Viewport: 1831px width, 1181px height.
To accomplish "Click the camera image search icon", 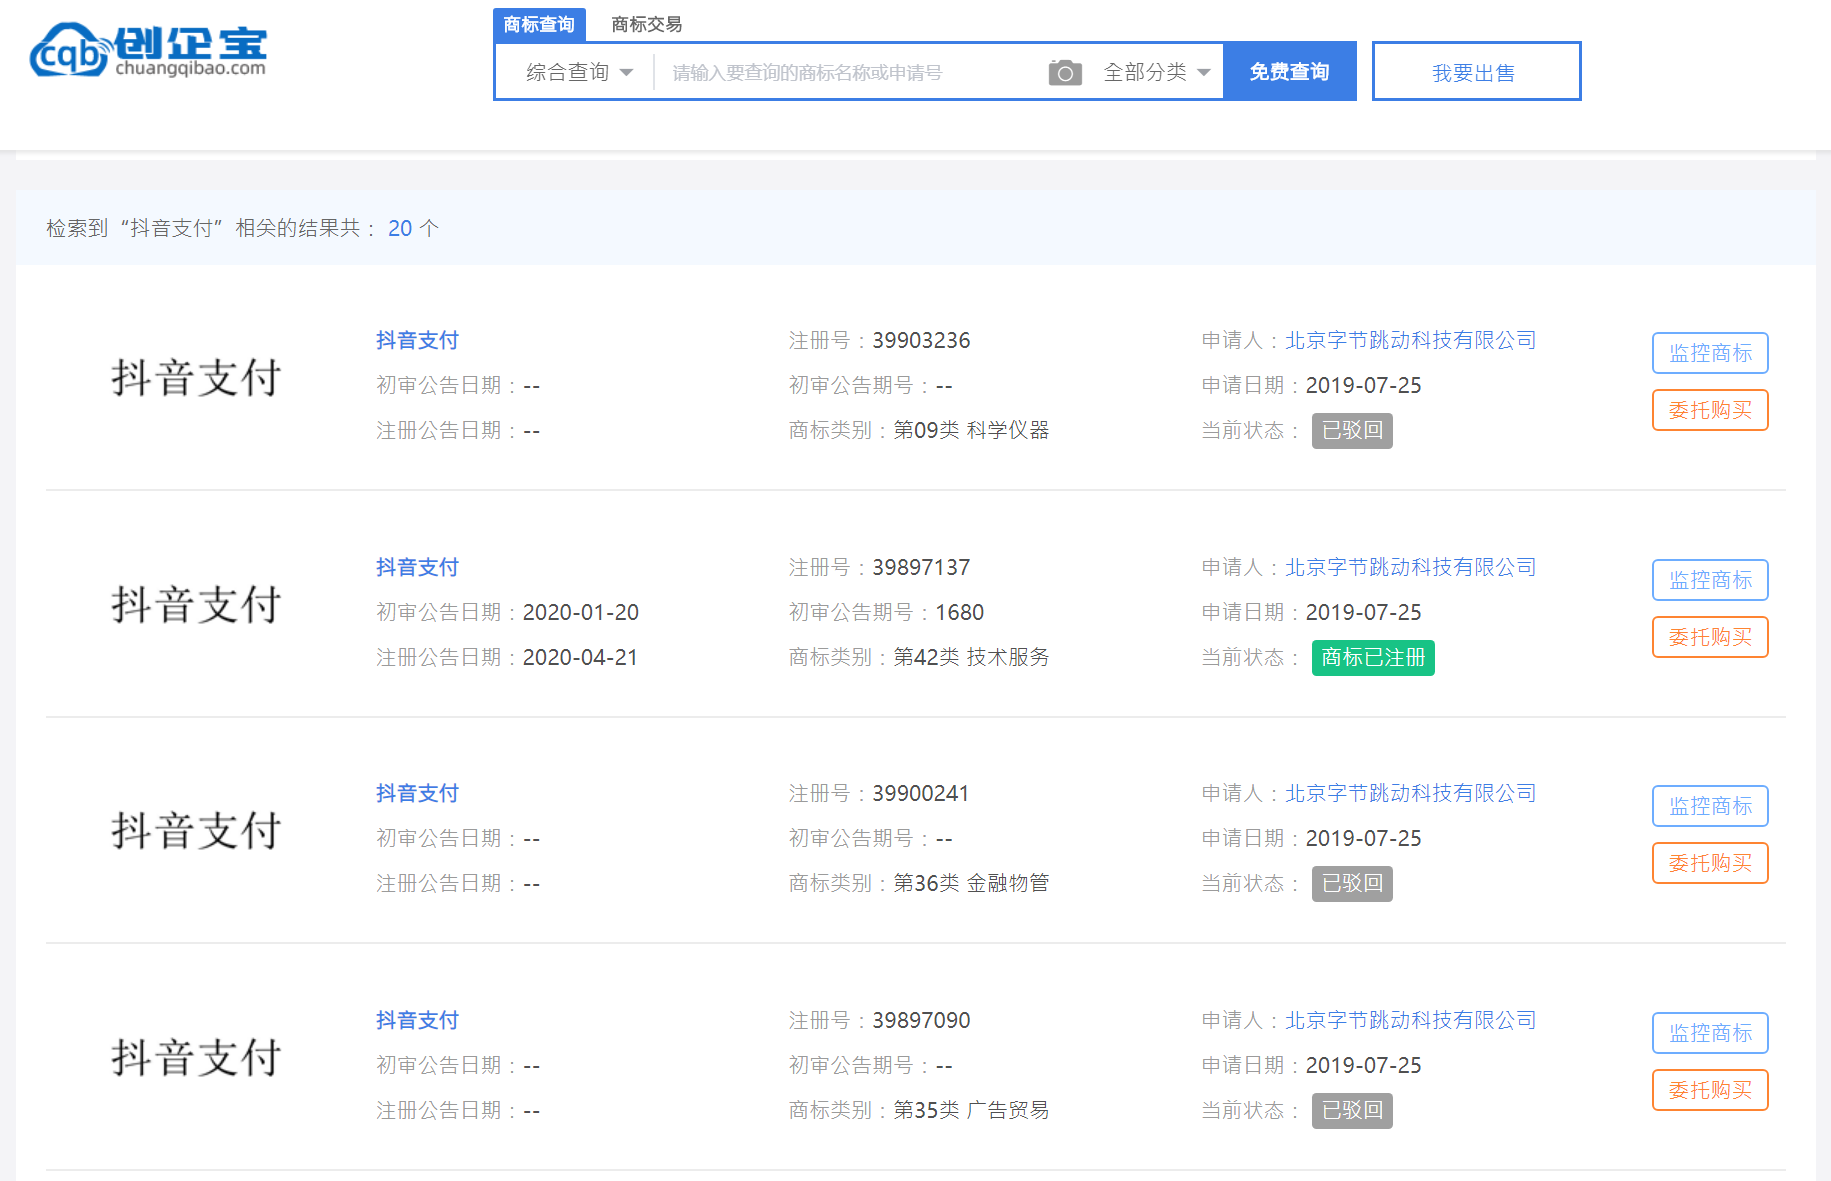I will pyautogui.click(x=1065, y=72).
